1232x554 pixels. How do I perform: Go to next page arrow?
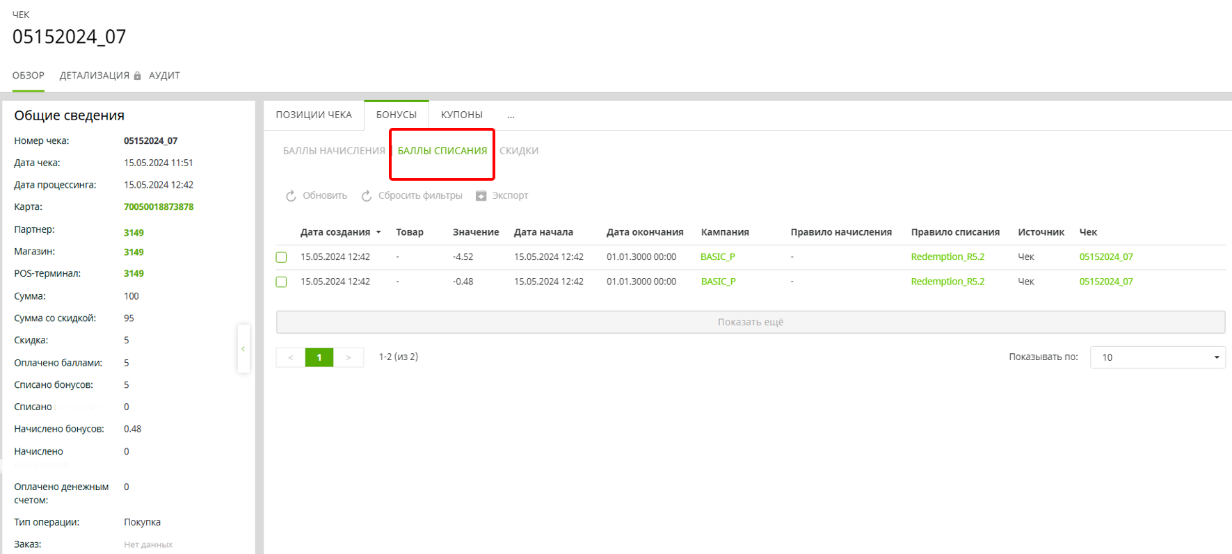(x=348, y=357)
